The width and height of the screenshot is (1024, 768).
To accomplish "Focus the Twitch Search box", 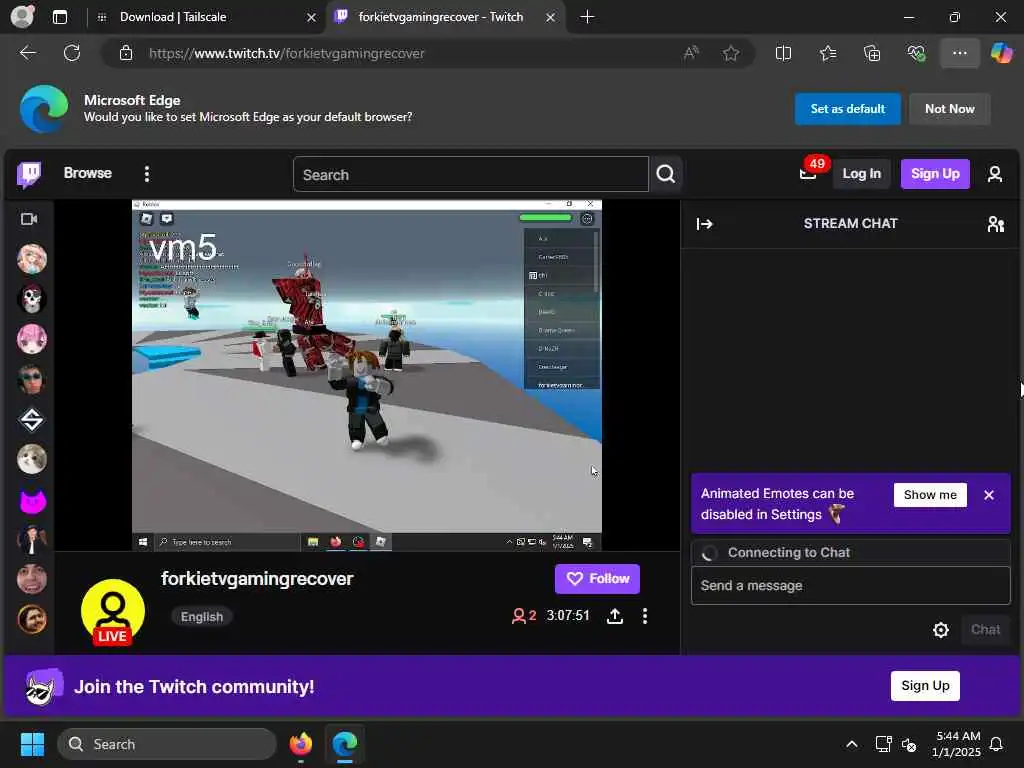I will point(471,174).
